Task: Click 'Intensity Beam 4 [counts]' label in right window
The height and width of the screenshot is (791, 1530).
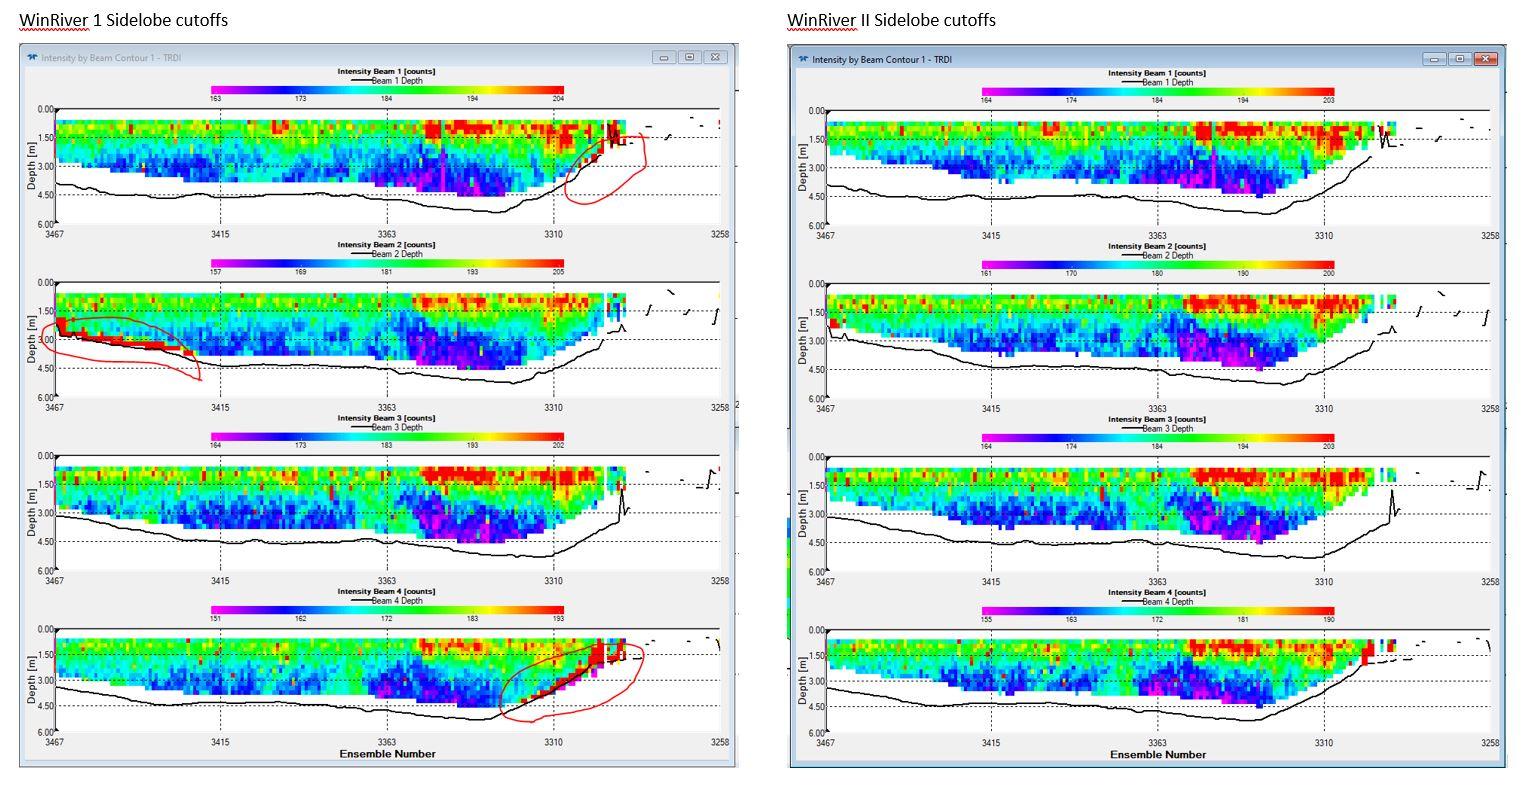Action: (x=1157, y=593)
